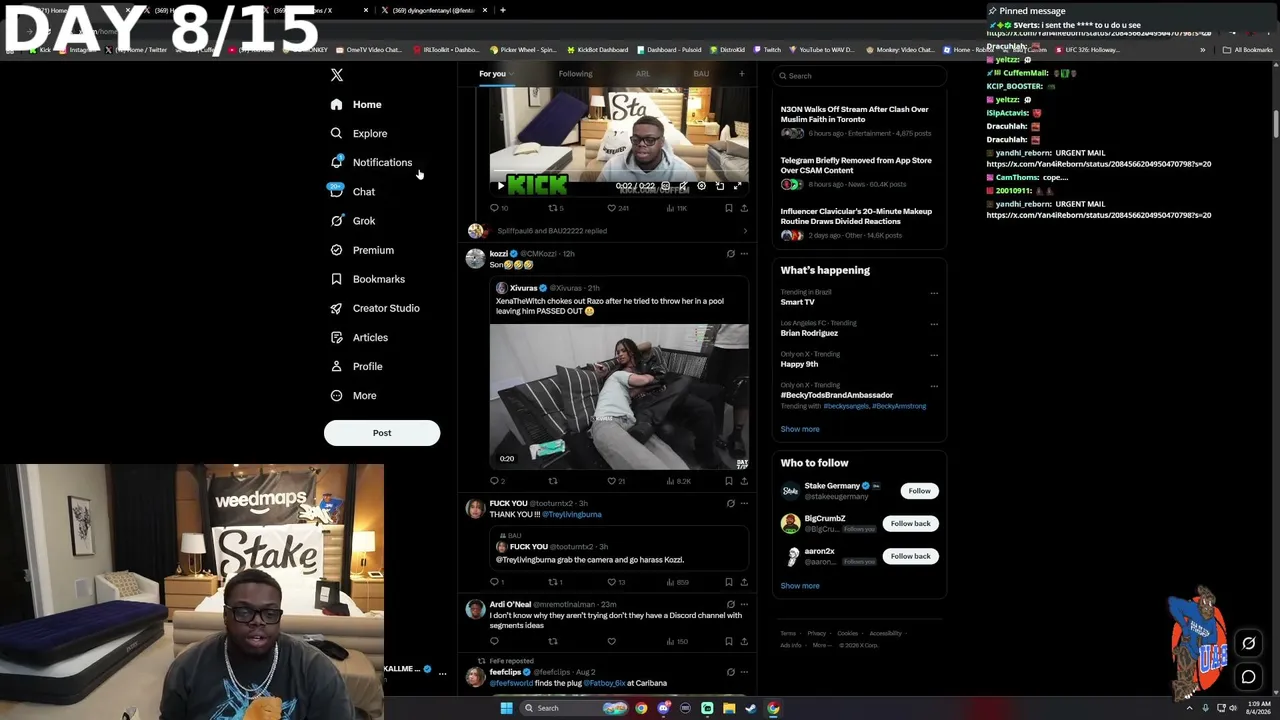Open Grok actions on kozzi's post
The width and height of the screenshot is (1280, 720).
click(x=730, y=254)
